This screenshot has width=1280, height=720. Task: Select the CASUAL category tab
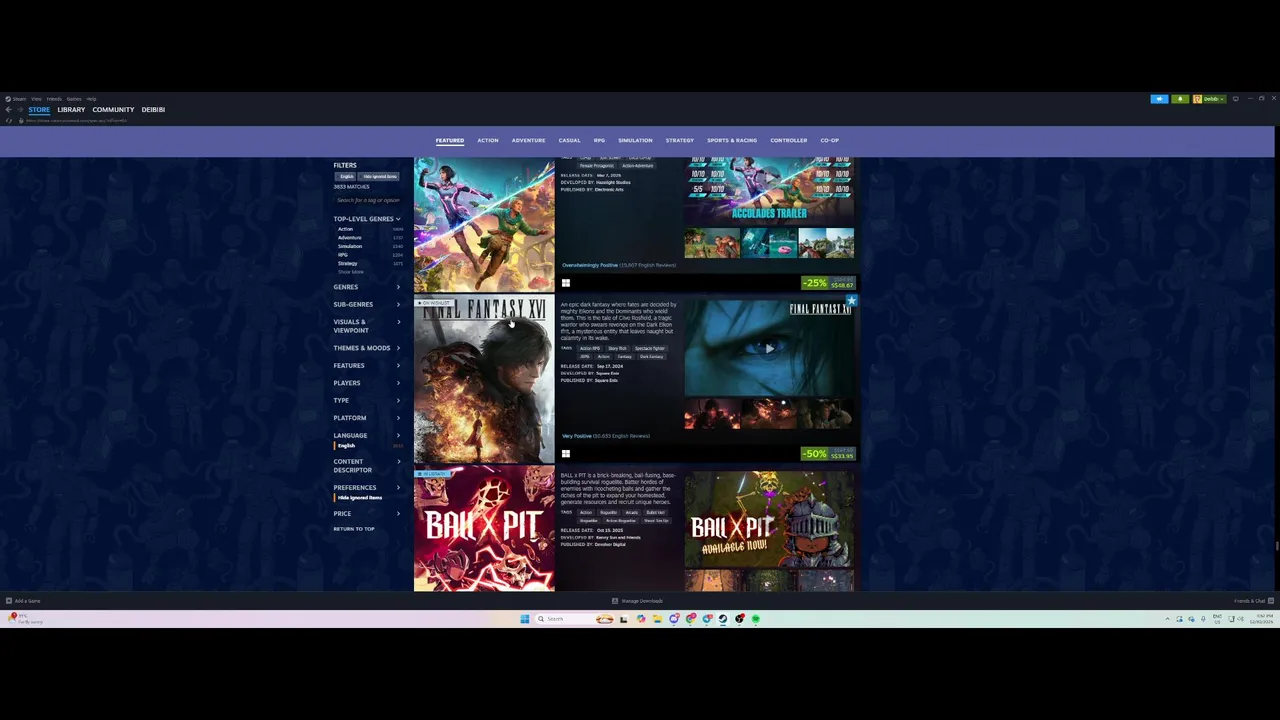tap(569, 140)
